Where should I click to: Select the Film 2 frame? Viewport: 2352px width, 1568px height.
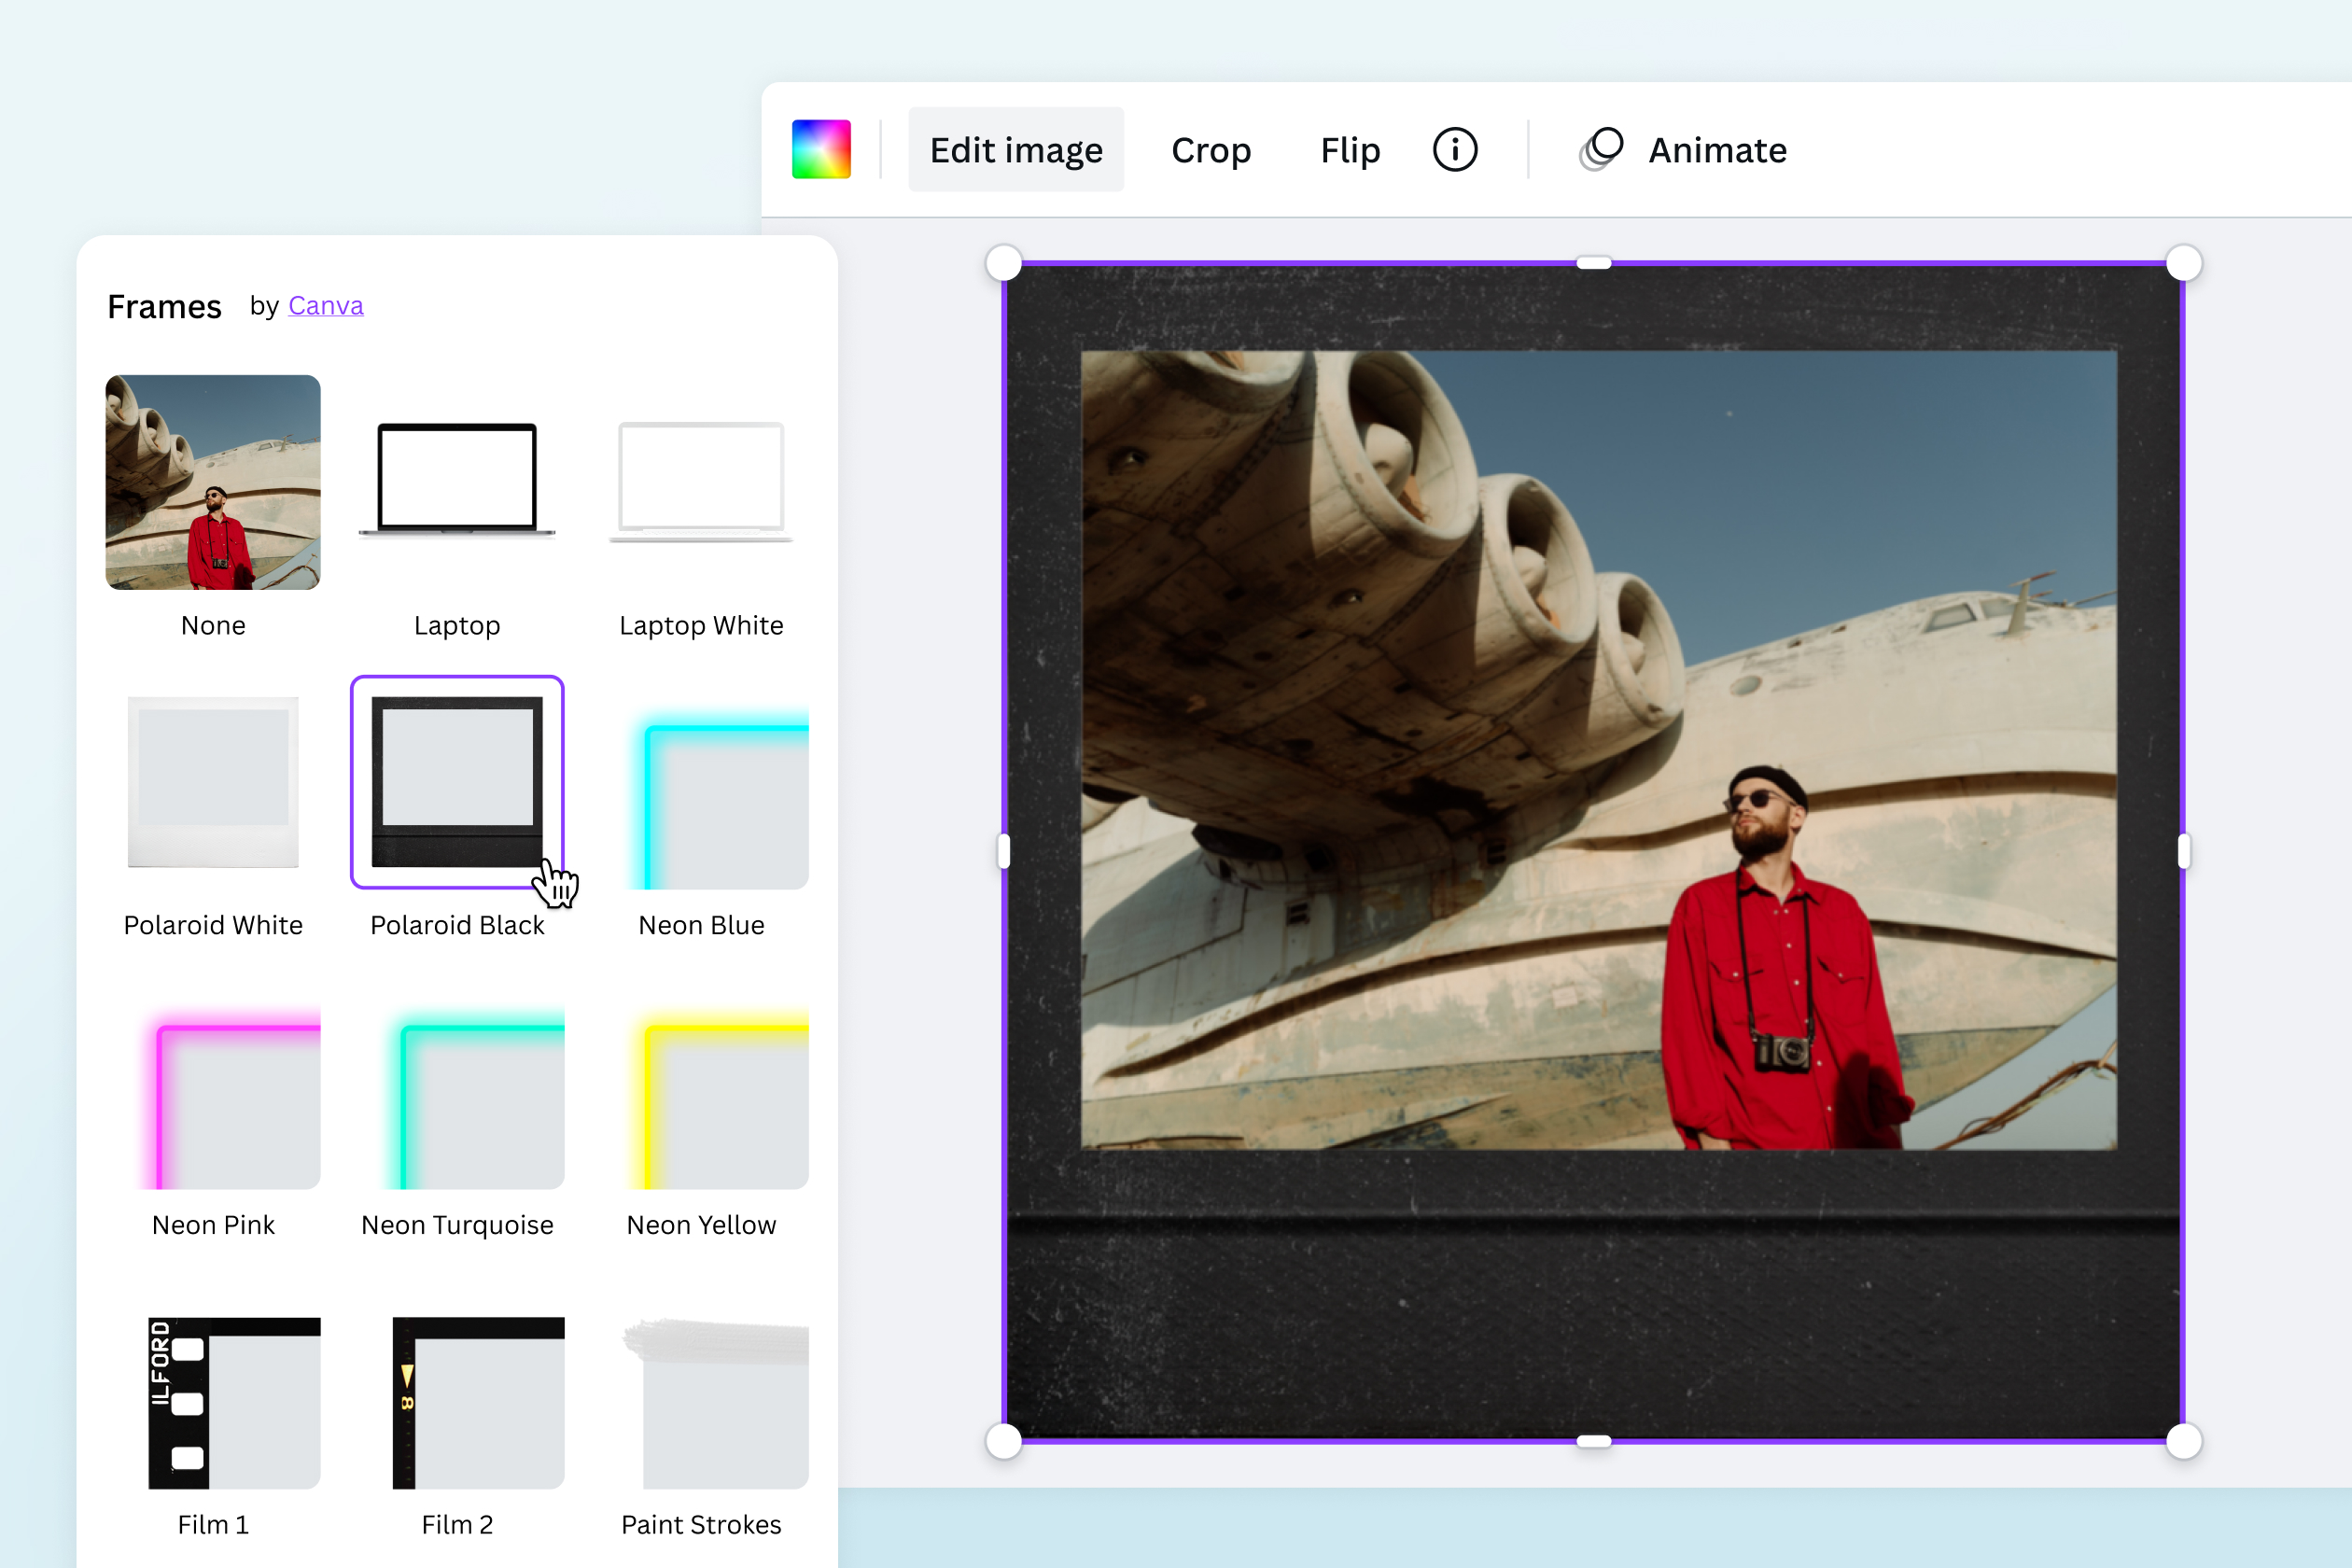click(478, 1404)
